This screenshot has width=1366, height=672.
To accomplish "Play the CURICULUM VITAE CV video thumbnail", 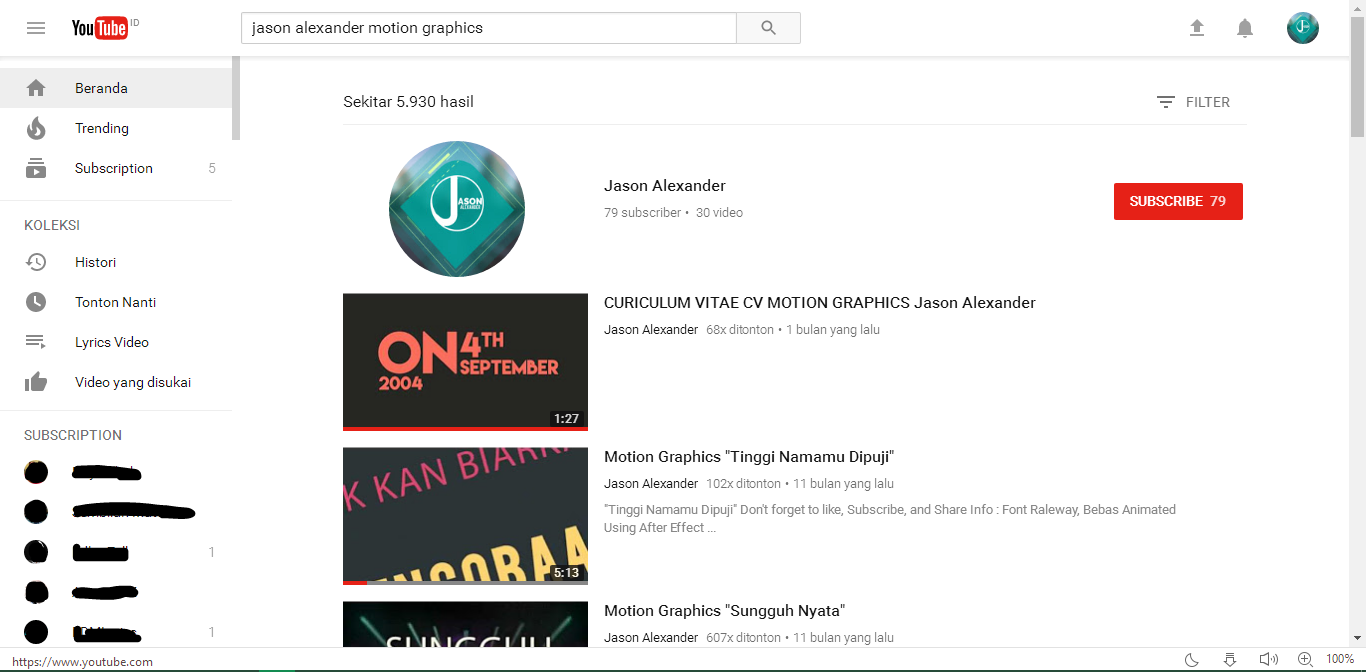I will click(465, 361).
